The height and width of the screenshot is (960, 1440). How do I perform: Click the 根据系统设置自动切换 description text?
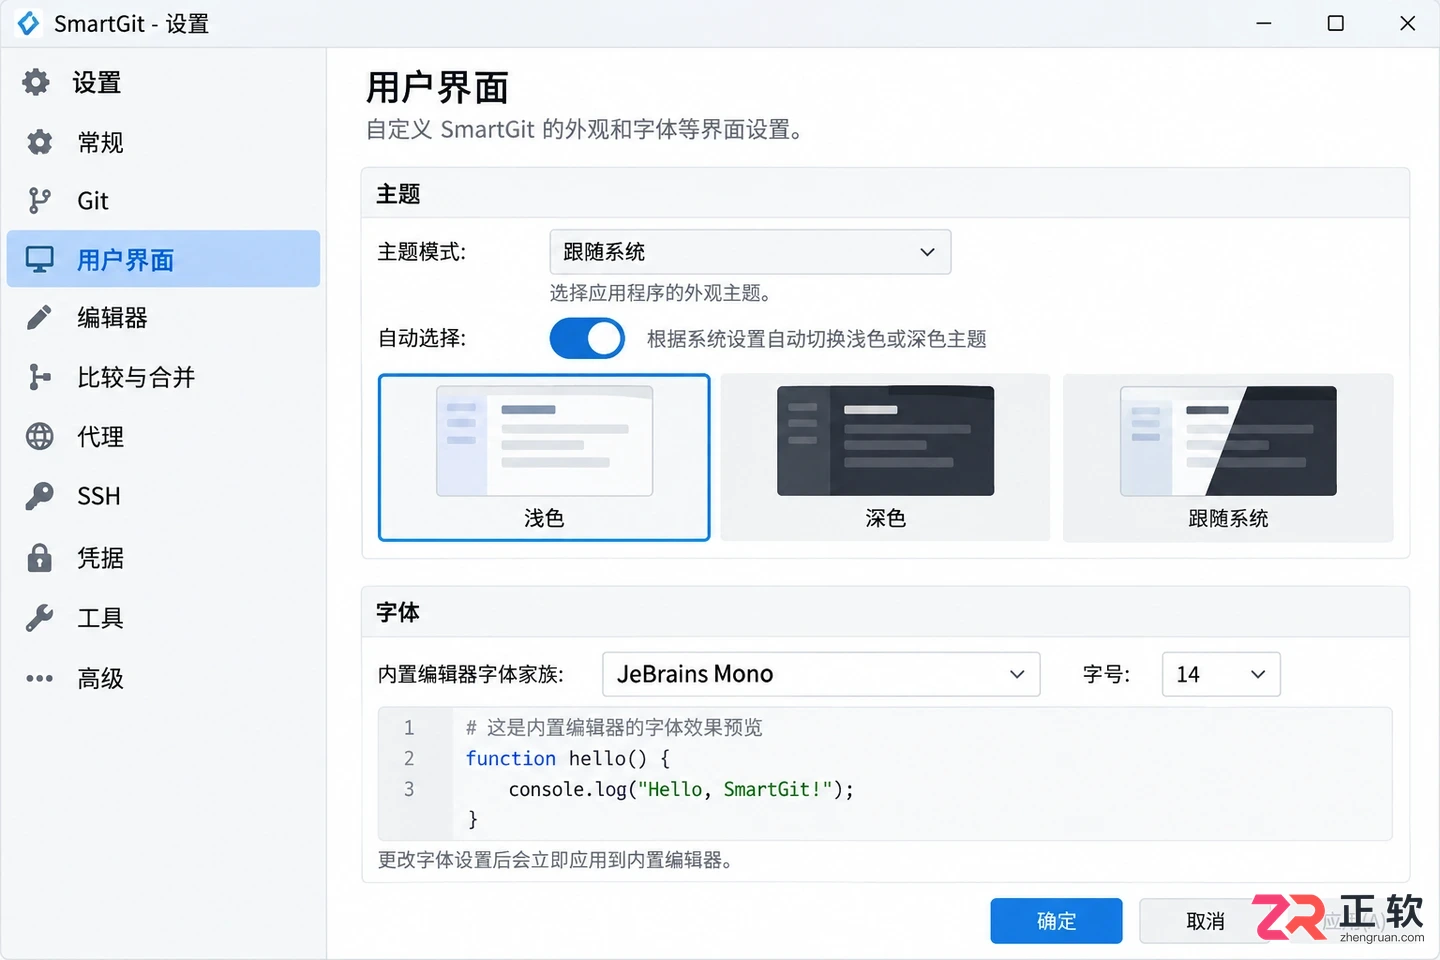[x=817, y=339]
